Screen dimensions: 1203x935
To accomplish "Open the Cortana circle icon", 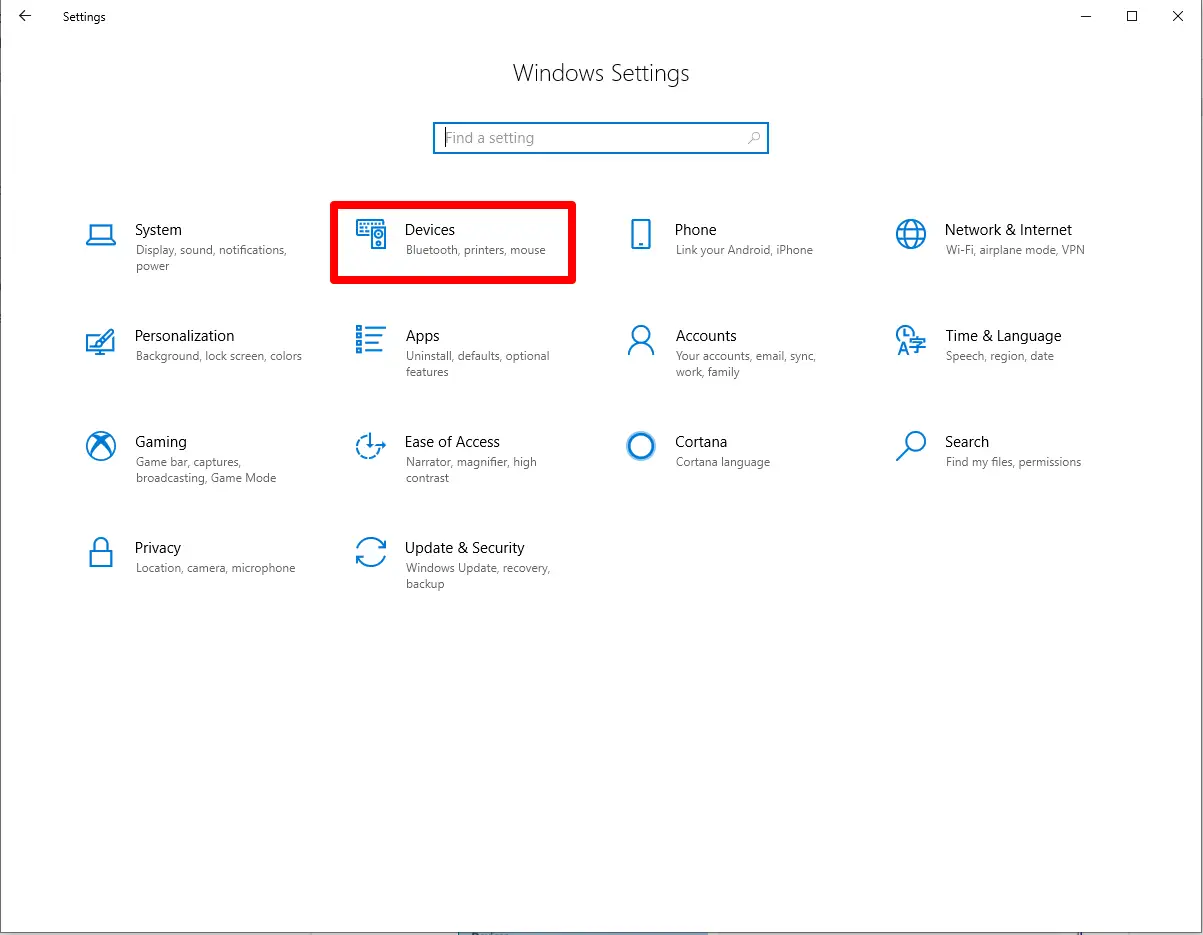I will coord(640,446).
